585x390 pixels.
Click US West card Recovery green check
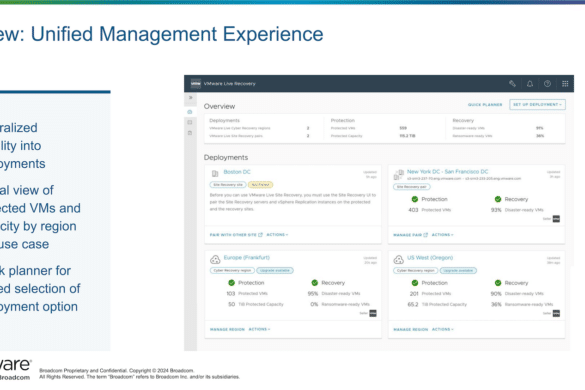pyautogui.click(x=498, y=283)
